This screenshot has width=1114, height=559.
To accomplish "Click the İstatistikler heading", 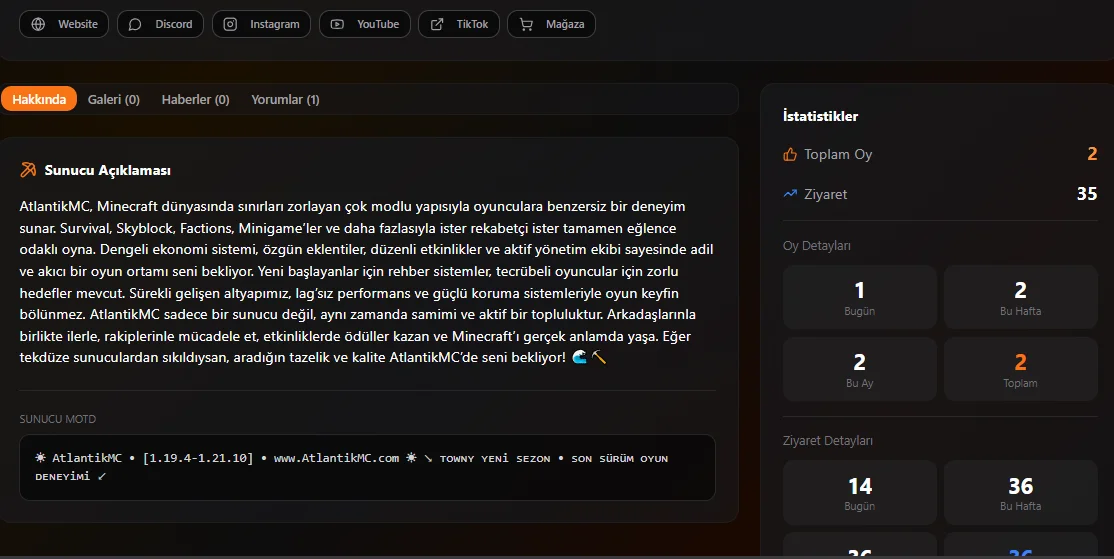I will (x=821, y=116).
